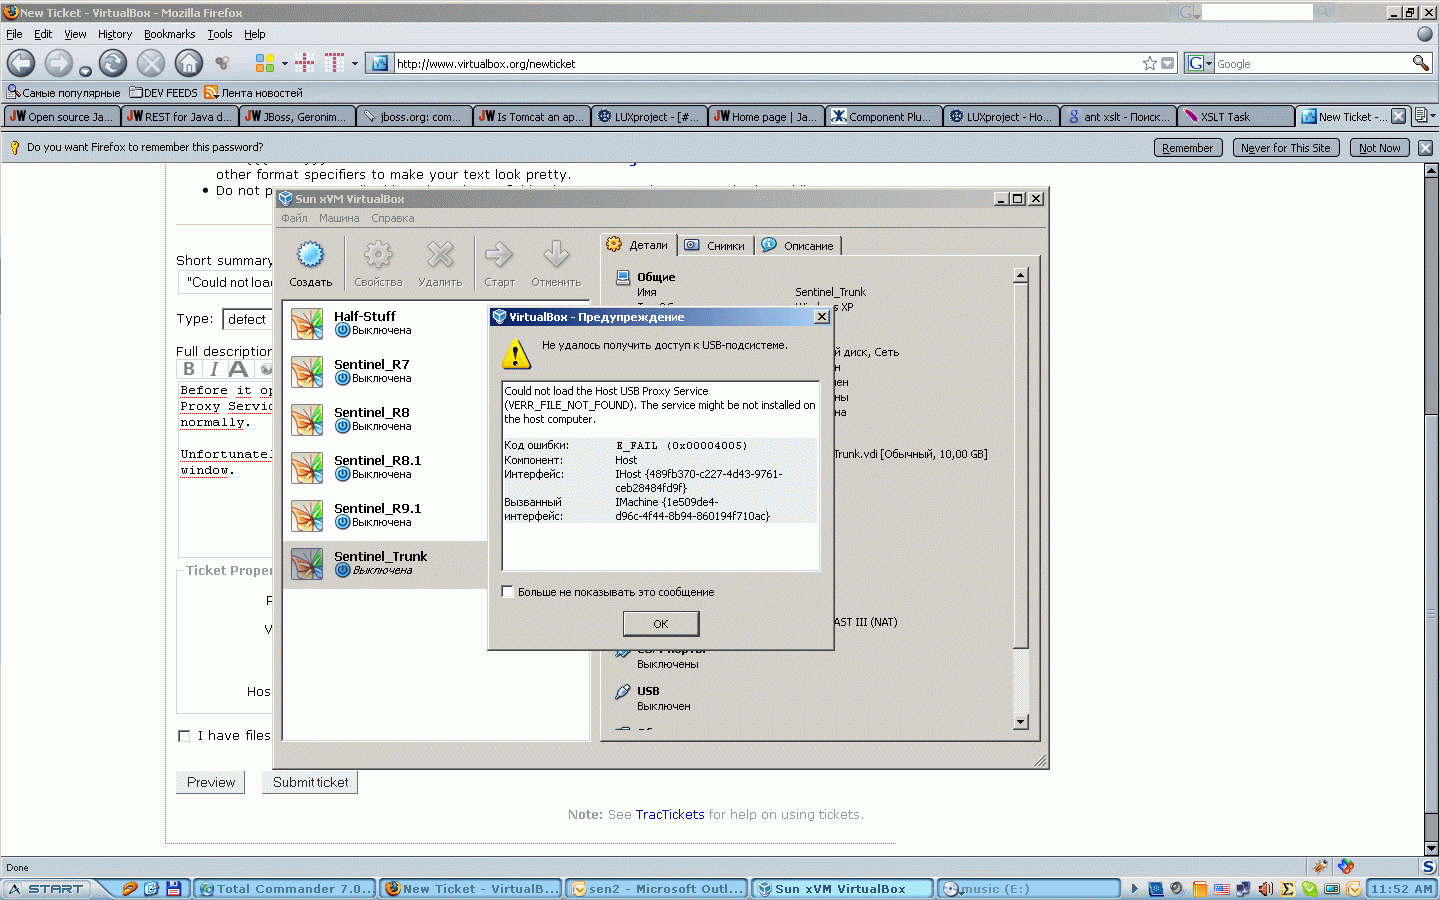Switch to the Снимки (Snapshots) tab
Viewport: 1440px width, 900px height.
(x=715, y=245)
